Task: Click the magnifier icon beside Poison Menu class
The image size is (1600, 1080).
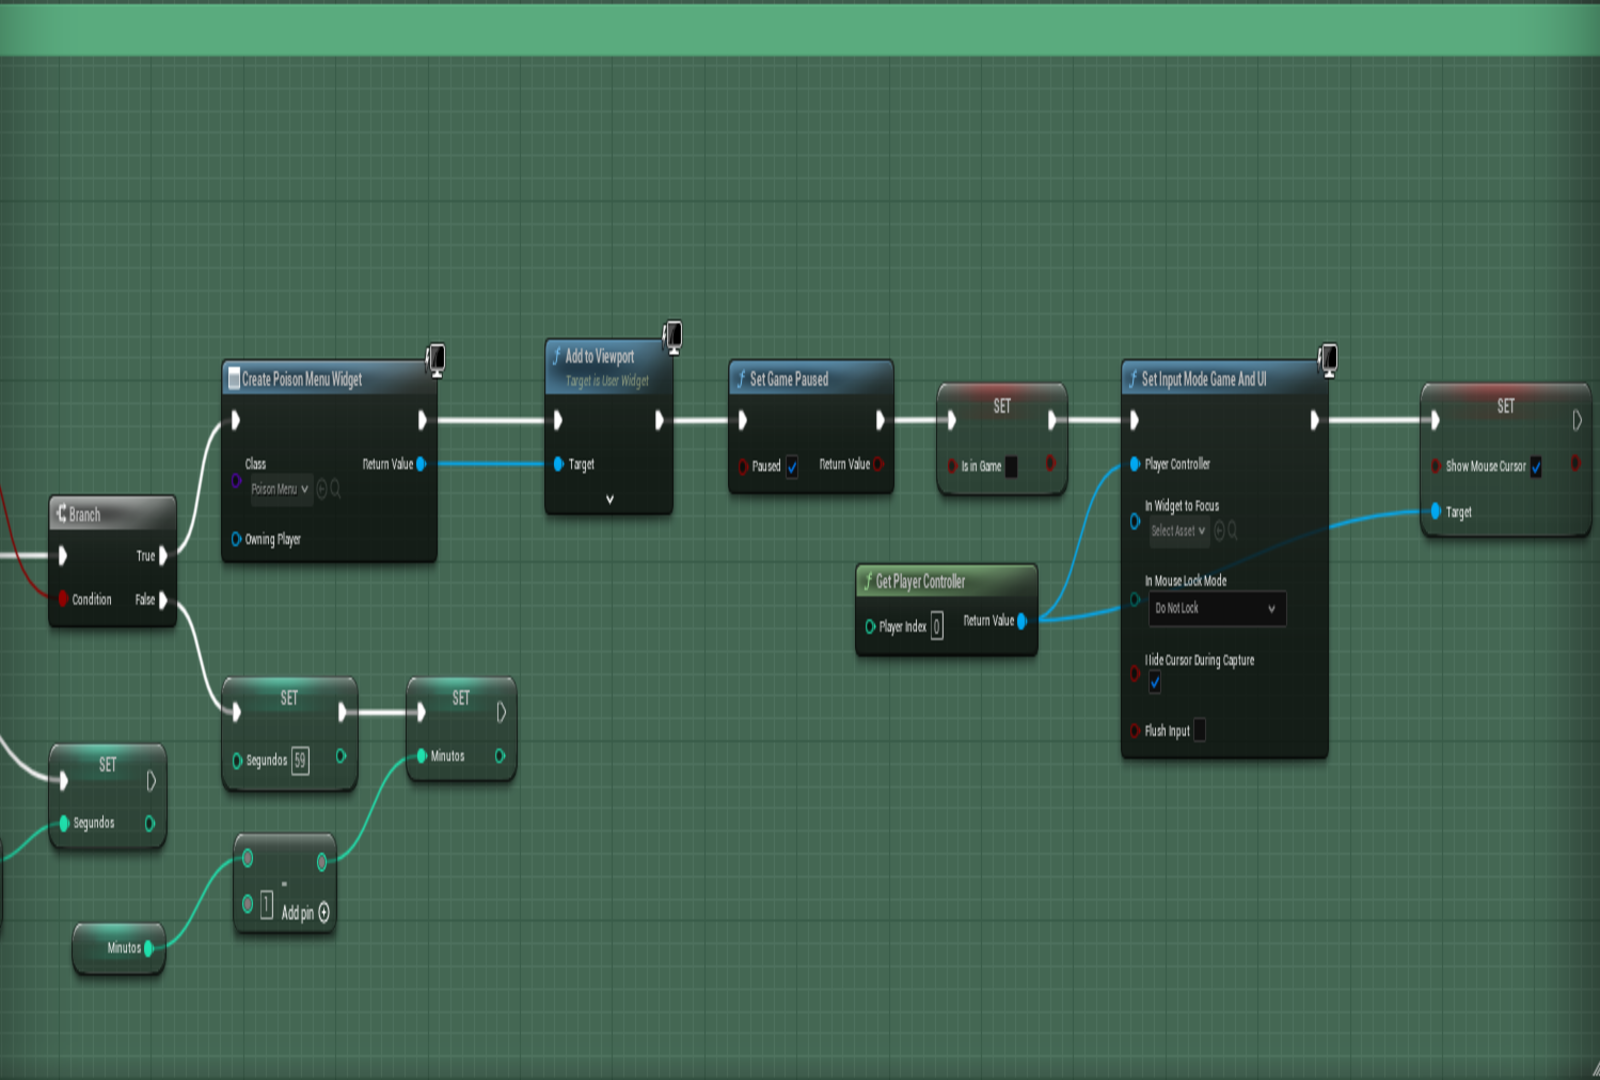Action: coord(336,489)
